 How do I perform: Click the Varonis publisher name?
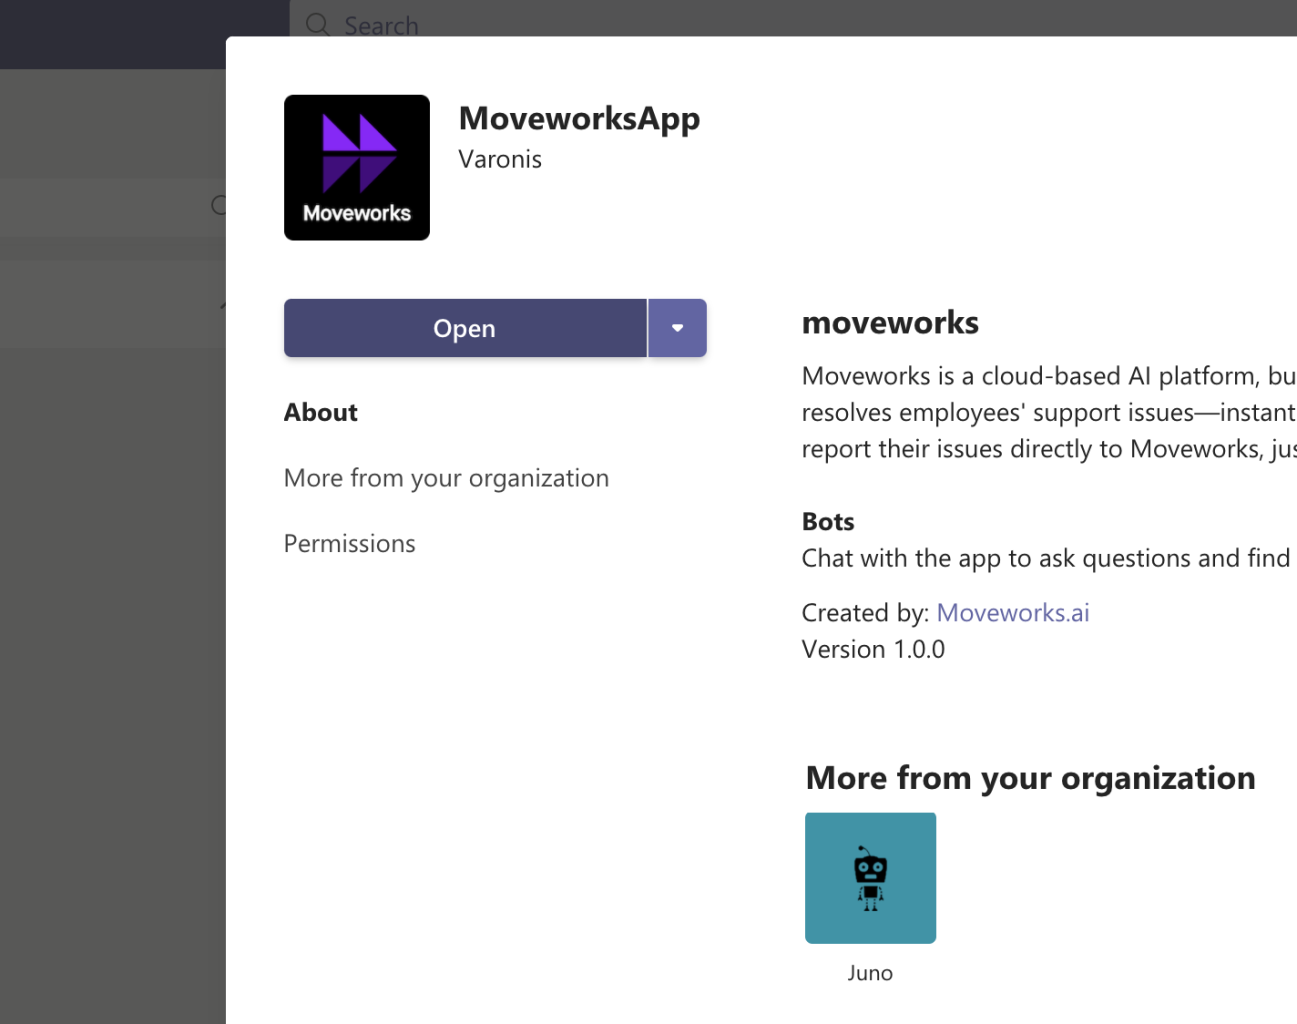500,159
